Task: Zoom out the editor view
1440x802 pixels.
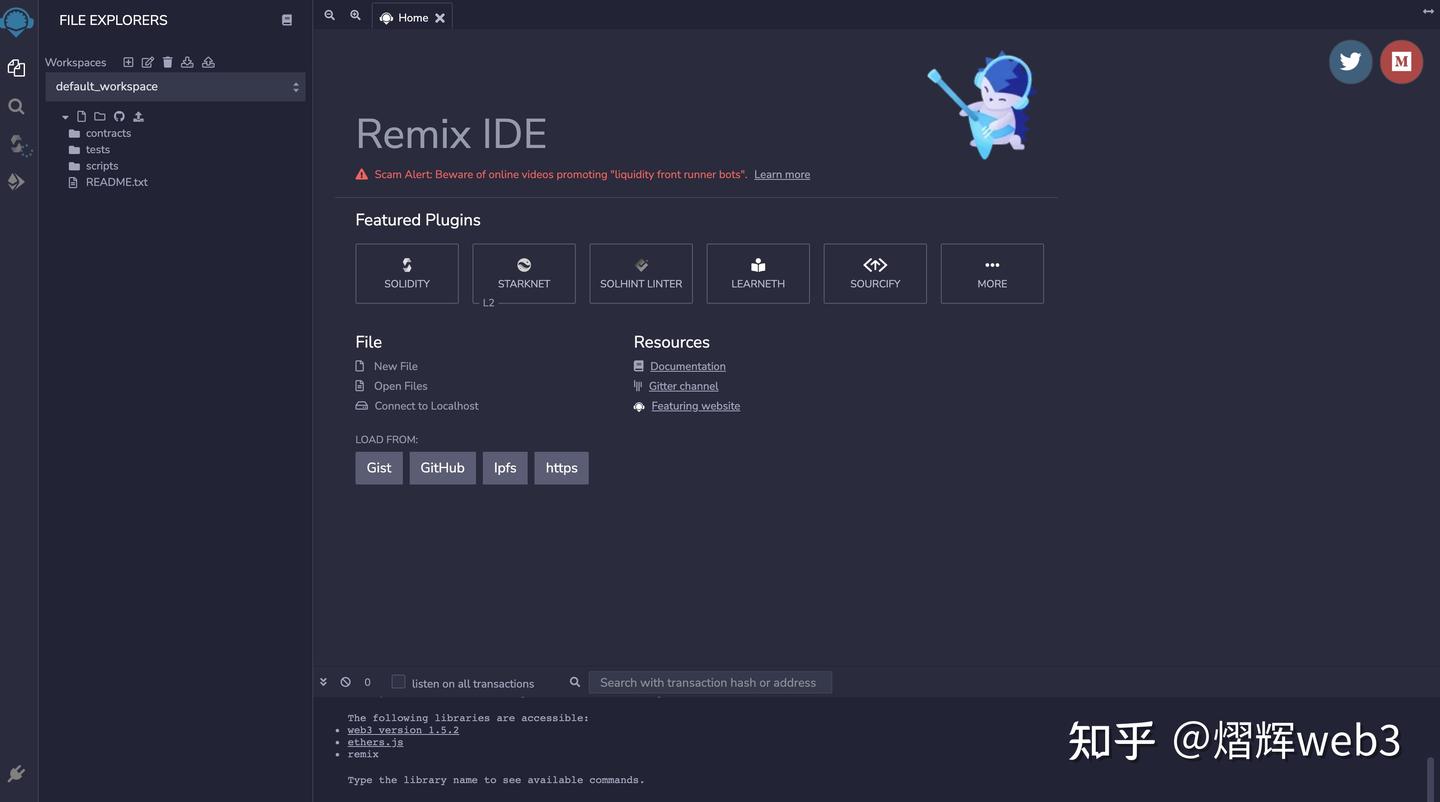Action: pyautogui.click(x=330, y=16)
